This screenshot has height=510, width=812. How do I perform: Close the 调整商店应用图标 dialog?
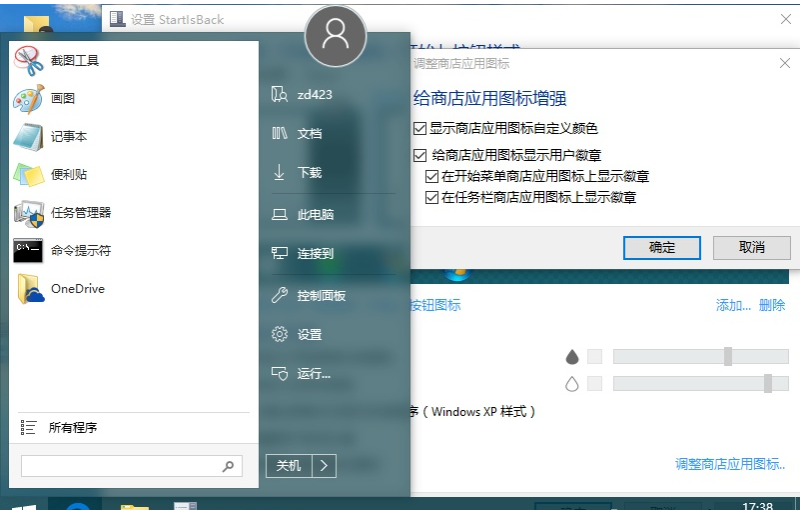point(785,63)
